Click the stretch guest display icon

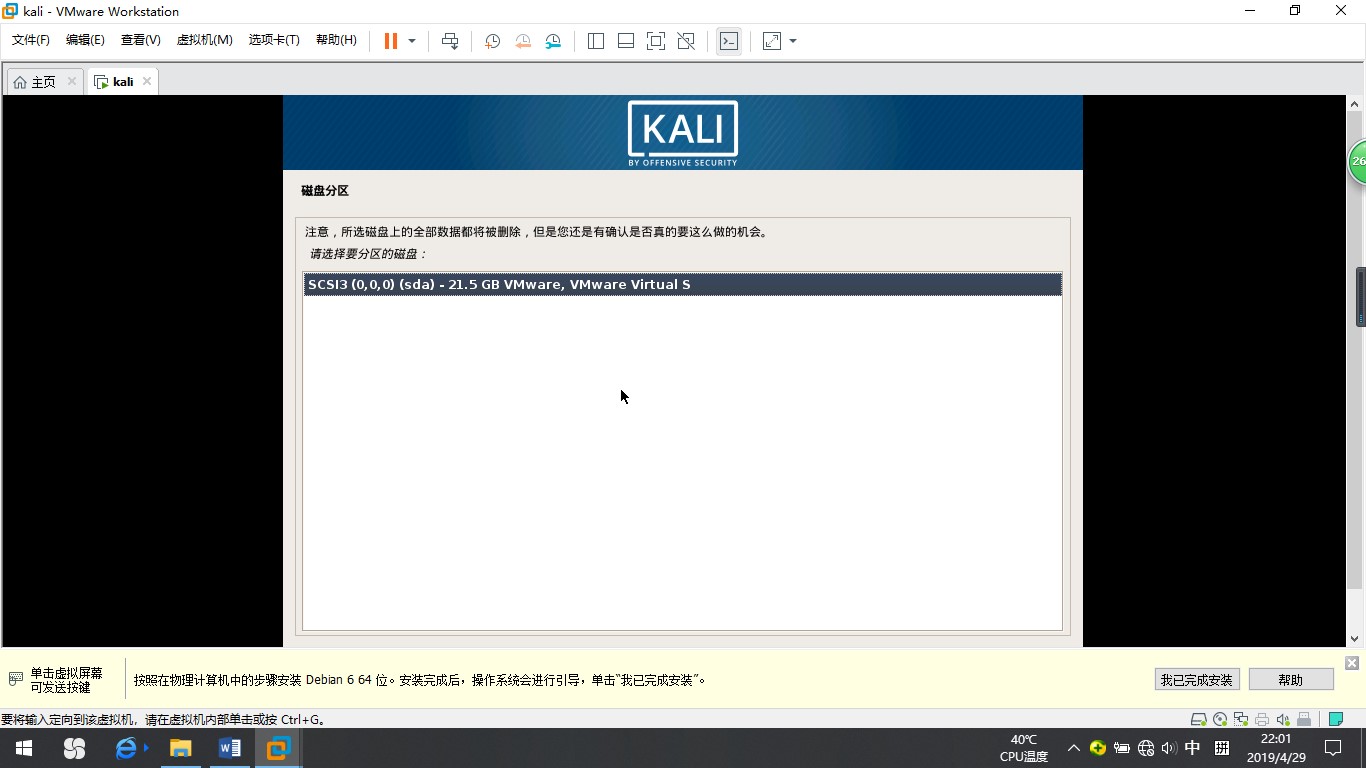(x=772, y=41)
